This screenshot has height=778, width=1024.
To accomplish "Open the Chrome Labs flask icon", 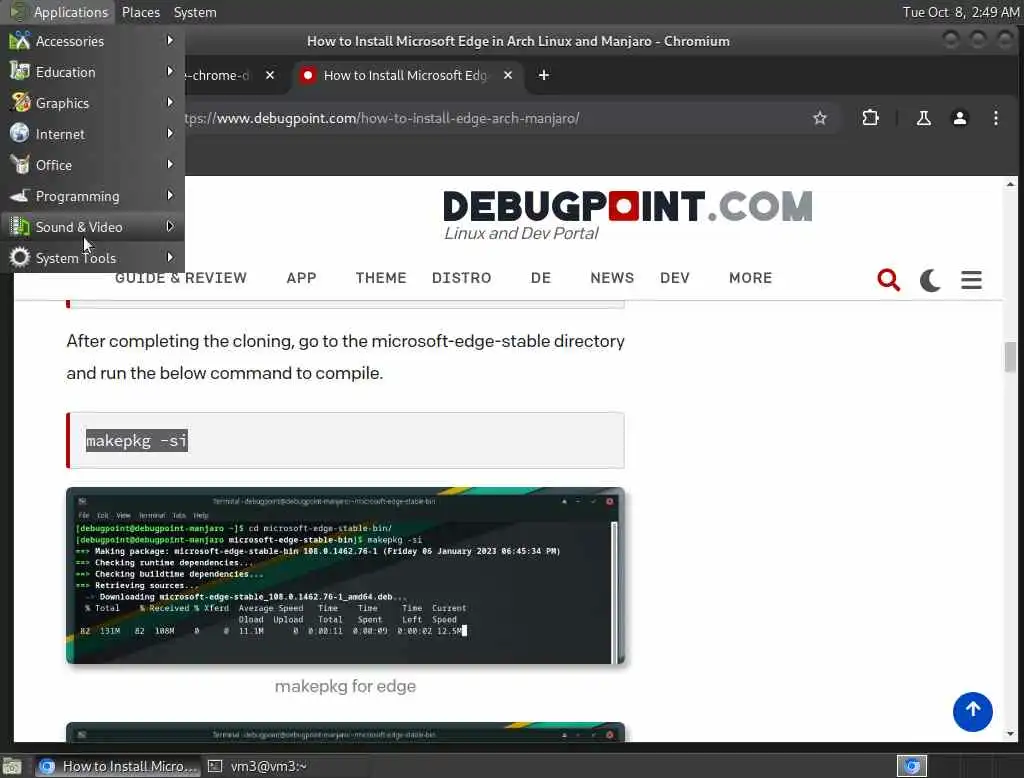I will pos(923,118).
